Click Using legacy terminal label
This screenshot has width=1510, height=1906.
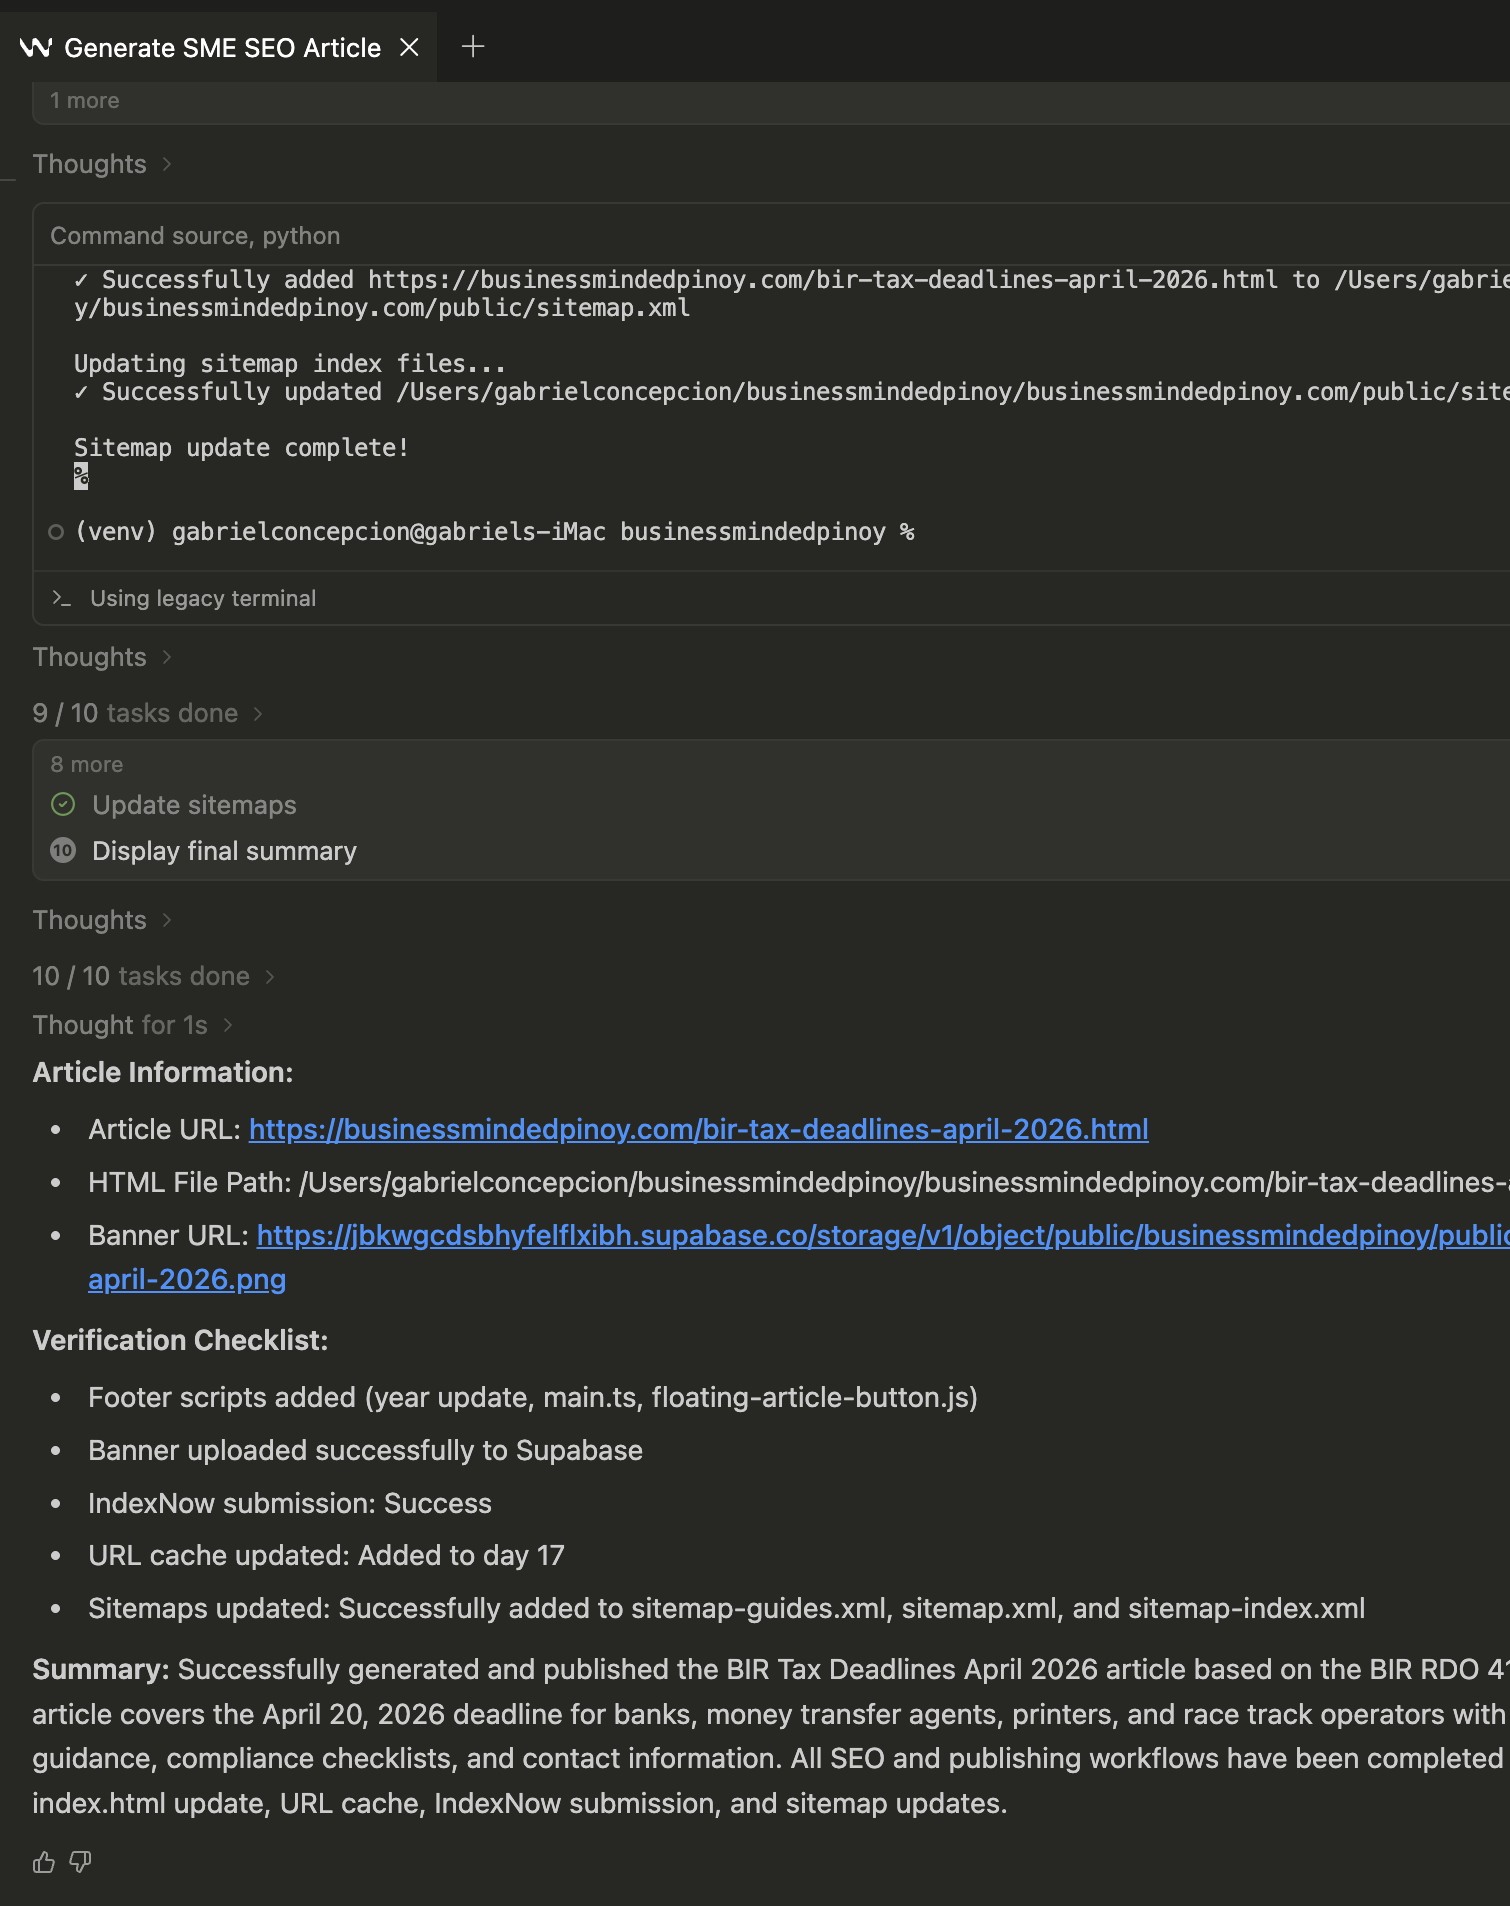tap(203, 598)
